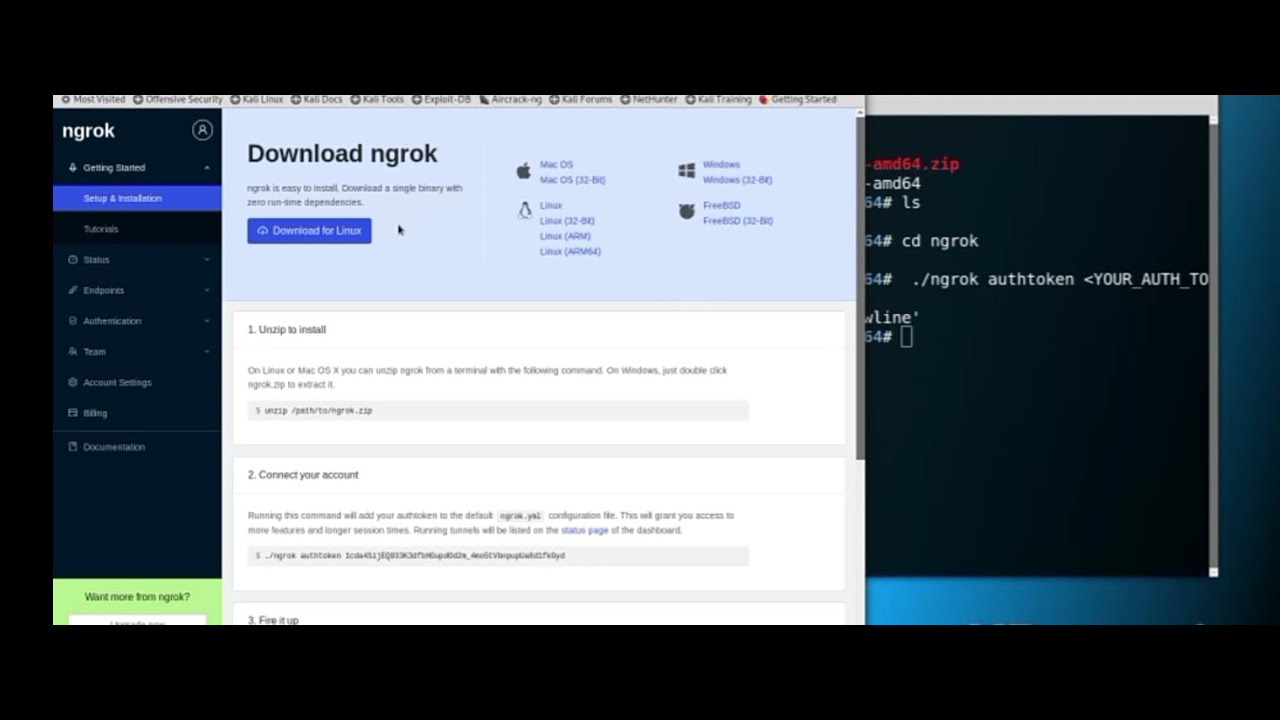
Task: Click the Download for Linux button
Action: (x=309, y=231)
